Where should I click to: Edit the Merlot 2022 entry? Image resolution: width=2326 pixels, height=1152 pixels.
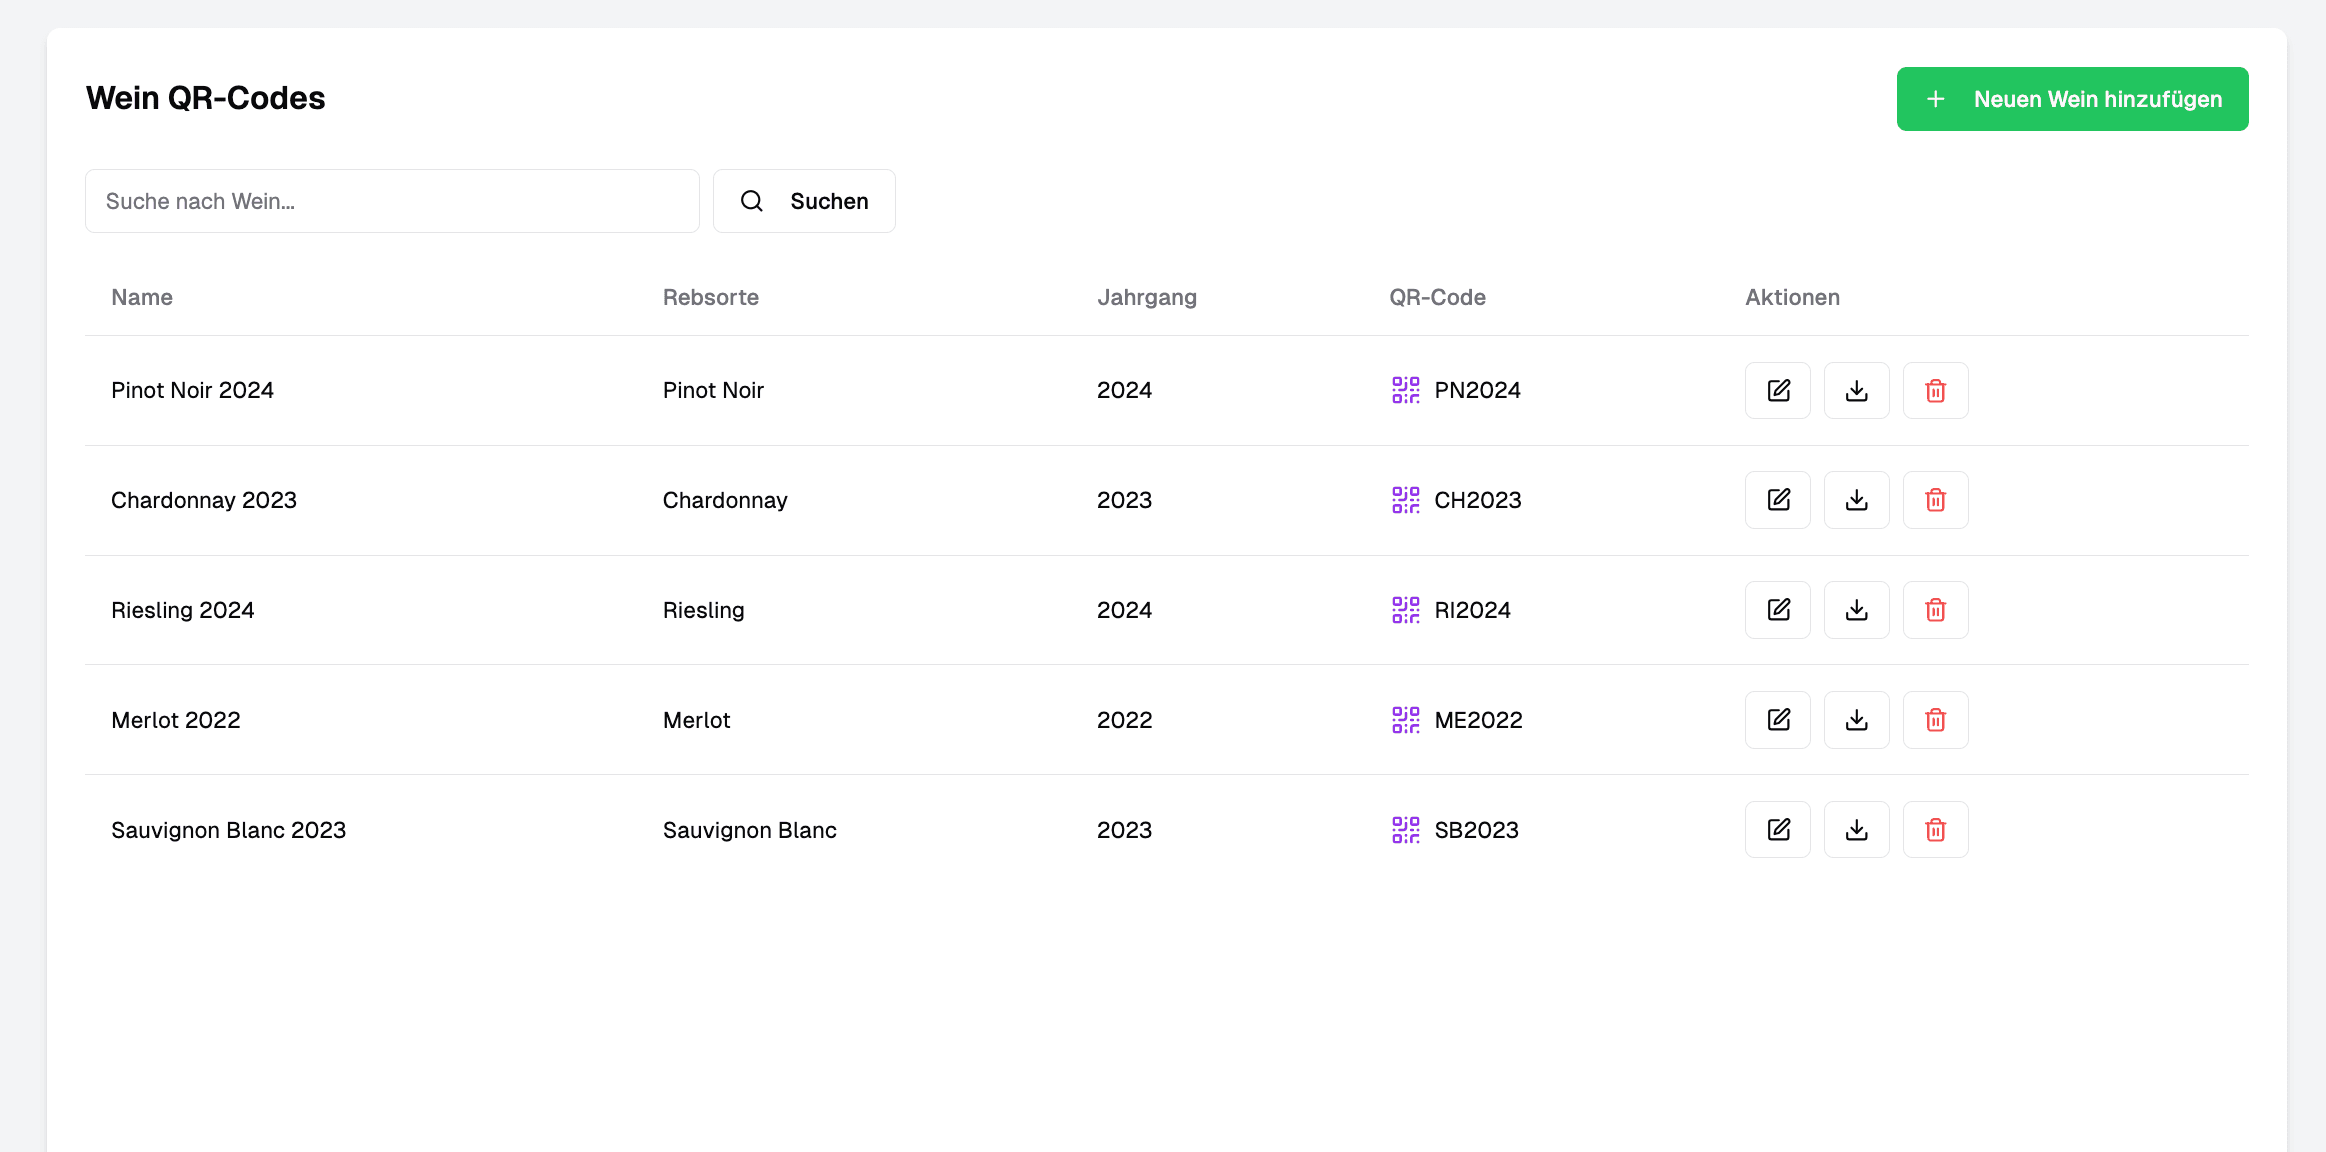tap(1778, 720)
